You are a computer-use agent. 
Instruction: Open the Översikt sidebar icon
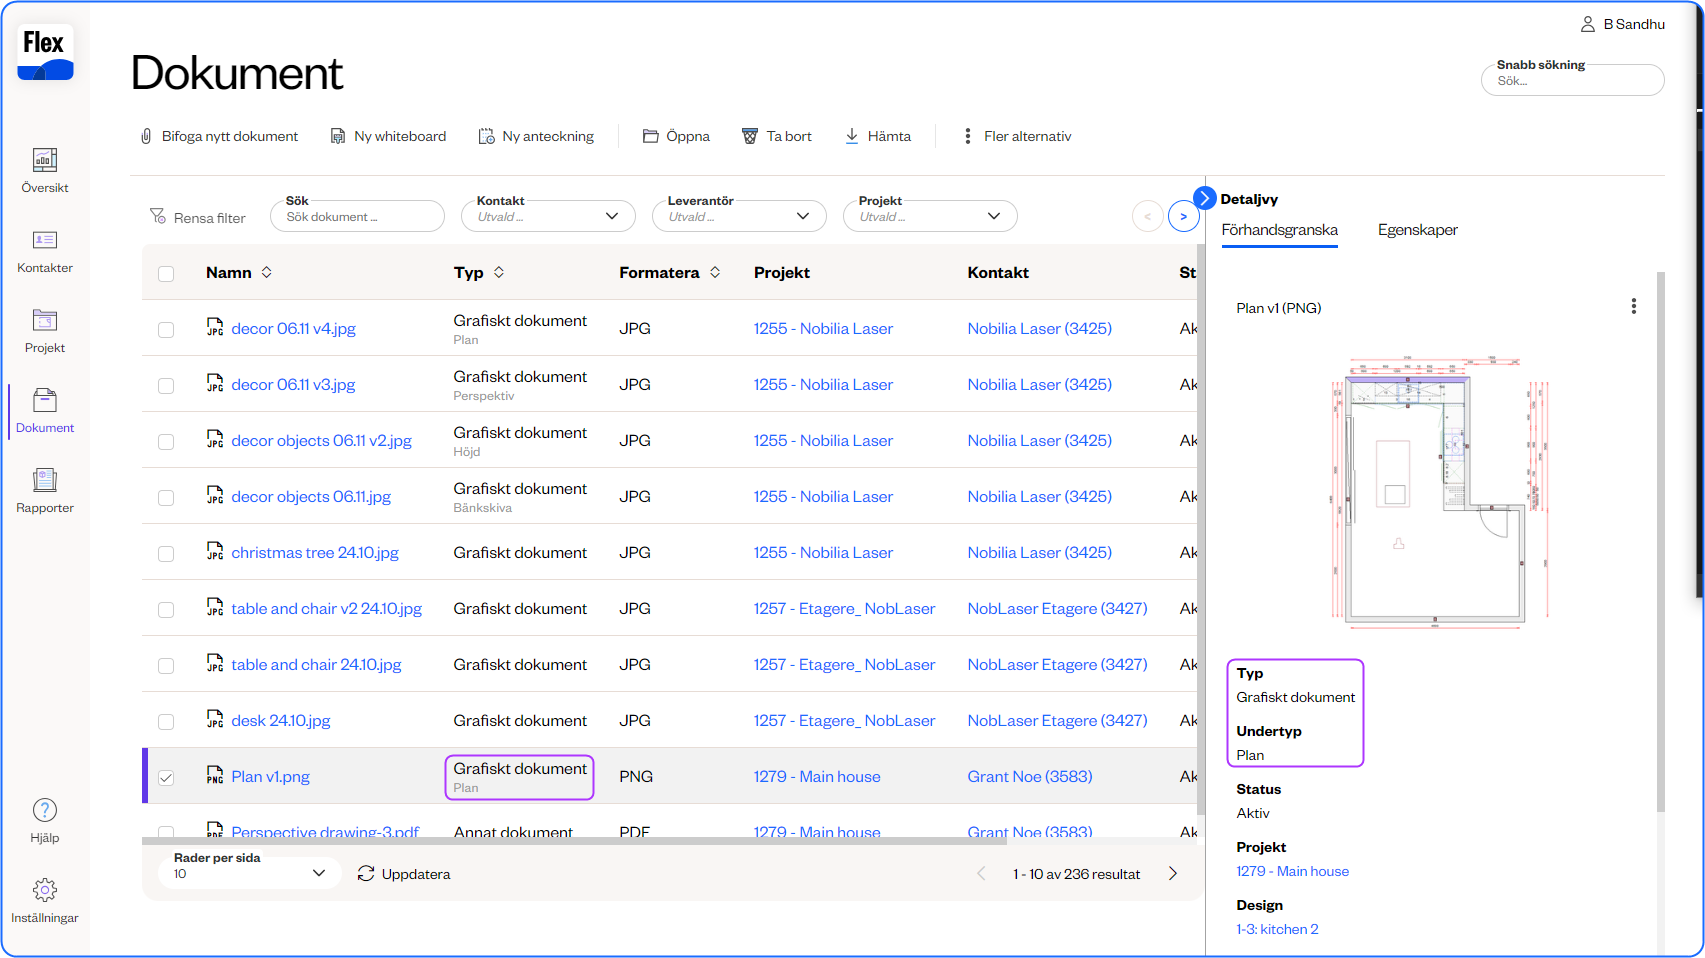(44, 160)
